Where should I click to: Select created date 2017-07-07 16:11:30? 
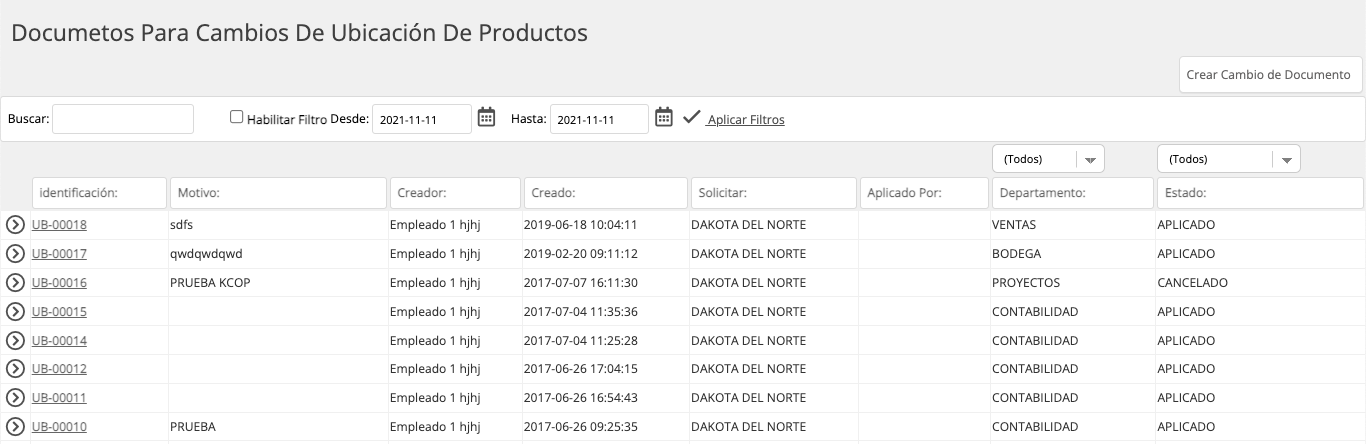[x=581, y=283]
